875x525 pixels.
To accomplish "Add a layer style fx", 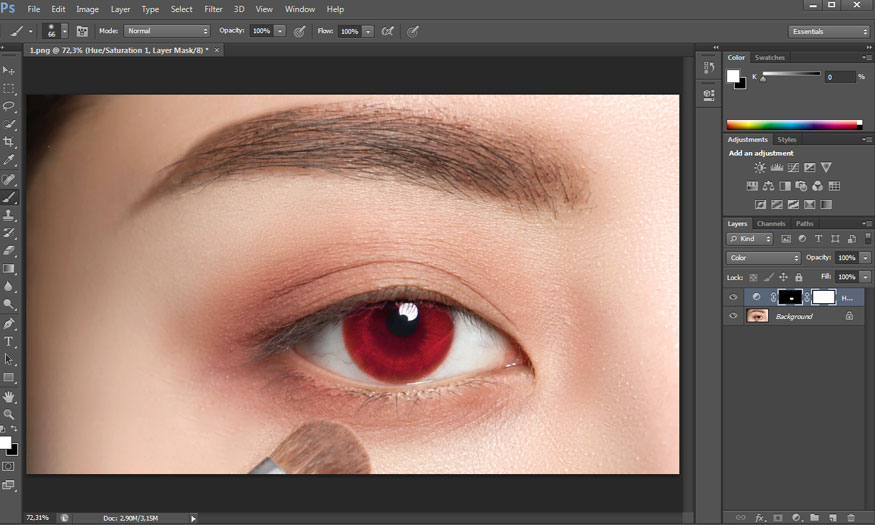I will [x=759, y=518].
